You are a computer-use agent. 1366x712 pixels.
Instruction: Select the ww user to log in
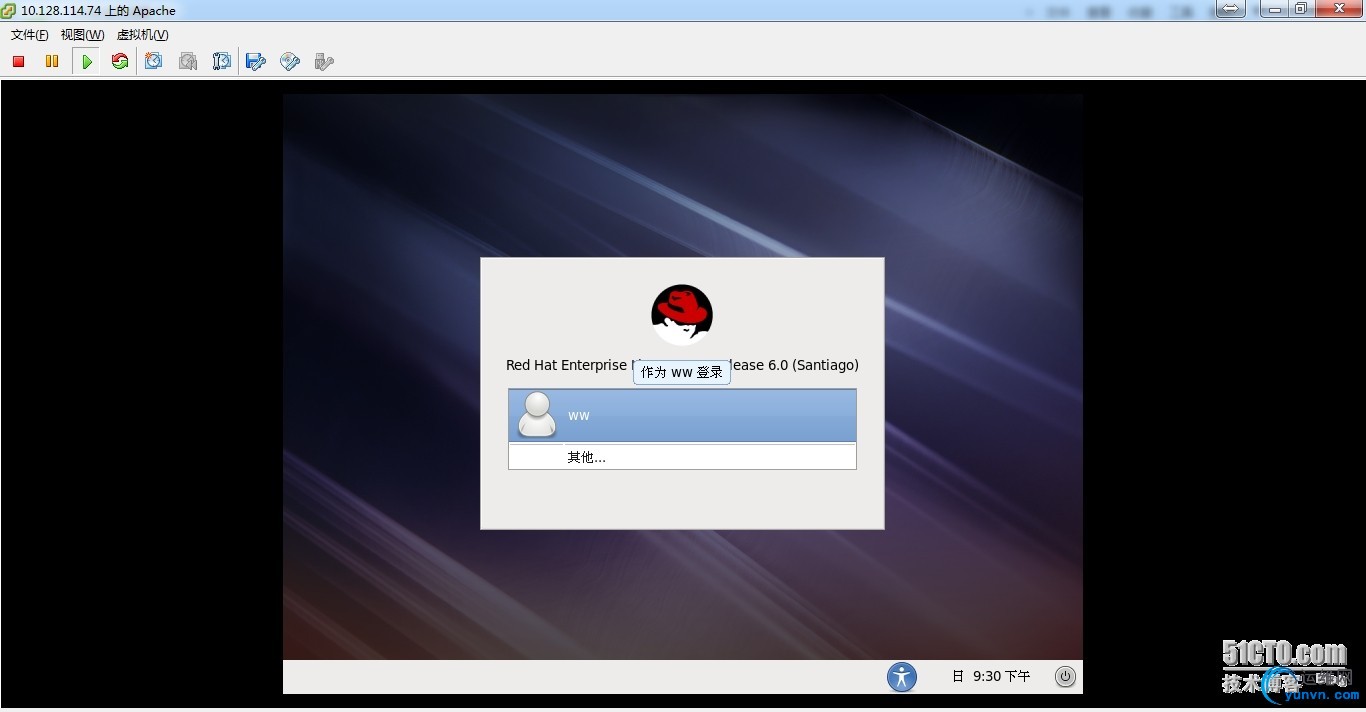pos(682,415)
